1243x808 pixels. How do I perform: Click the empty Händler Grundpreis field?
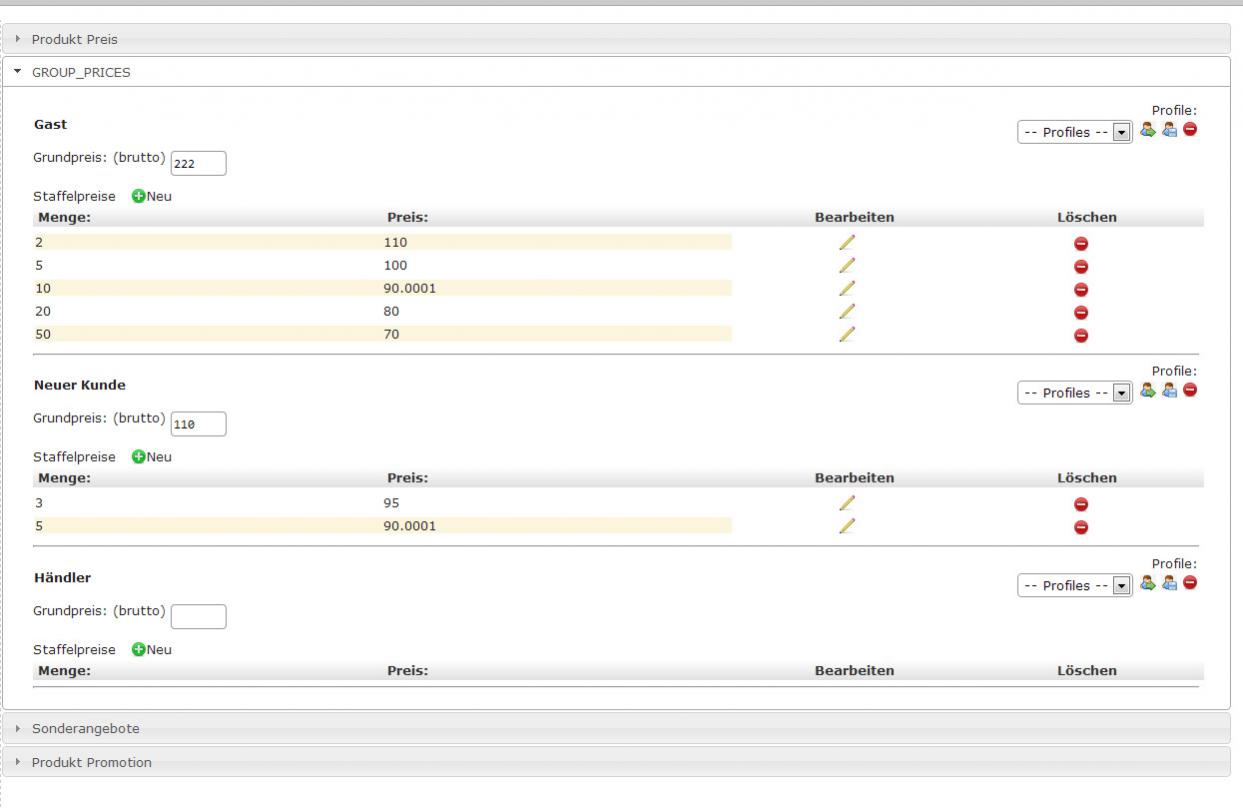(199, 616)
